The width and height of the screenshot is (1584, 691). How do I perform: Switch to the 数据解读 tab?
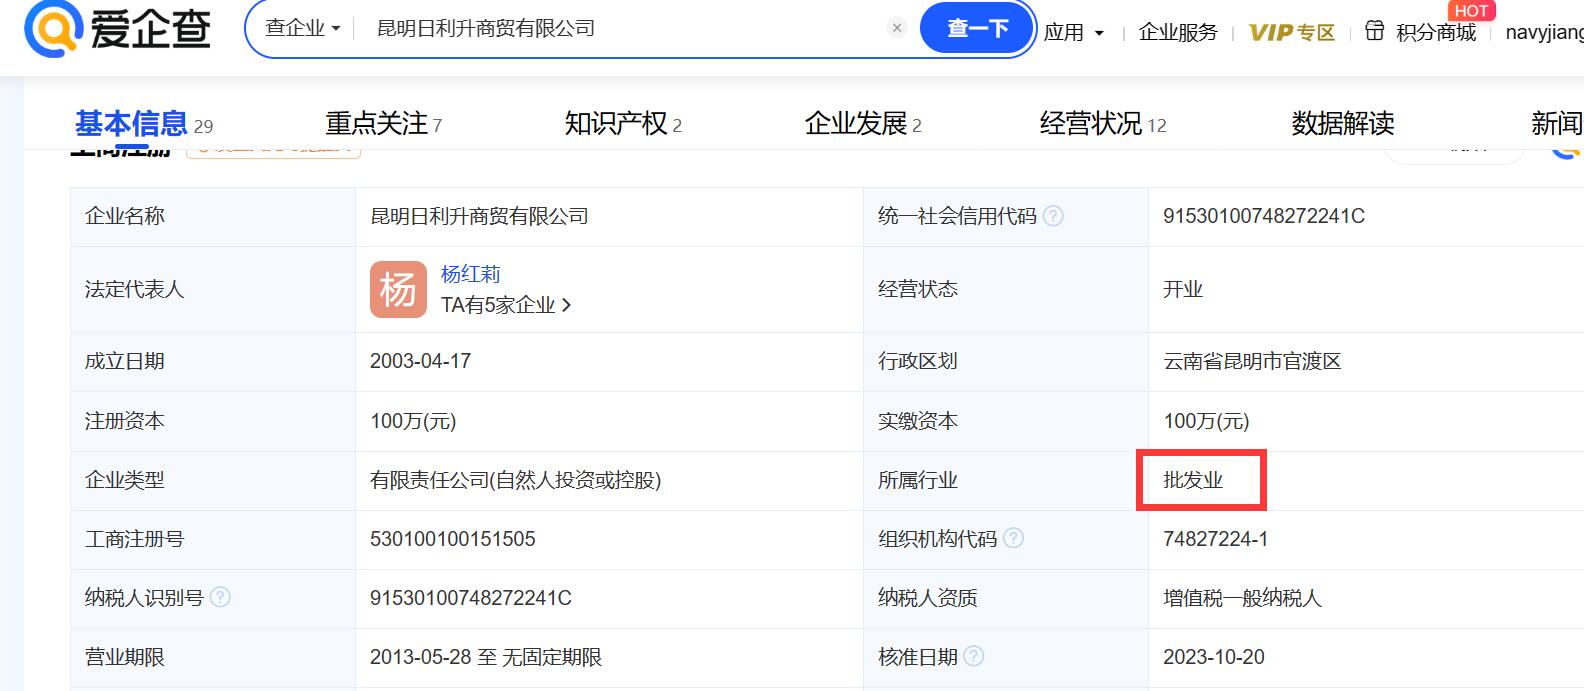pos(1343,124)
